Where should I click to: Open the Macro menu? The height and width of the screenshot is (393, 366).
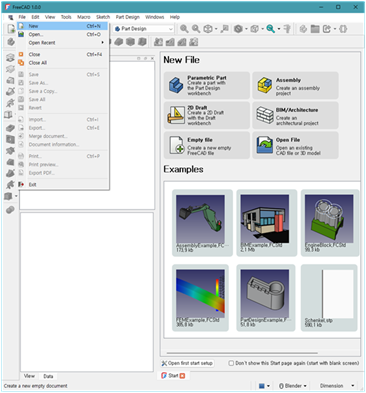coord(84,17)
